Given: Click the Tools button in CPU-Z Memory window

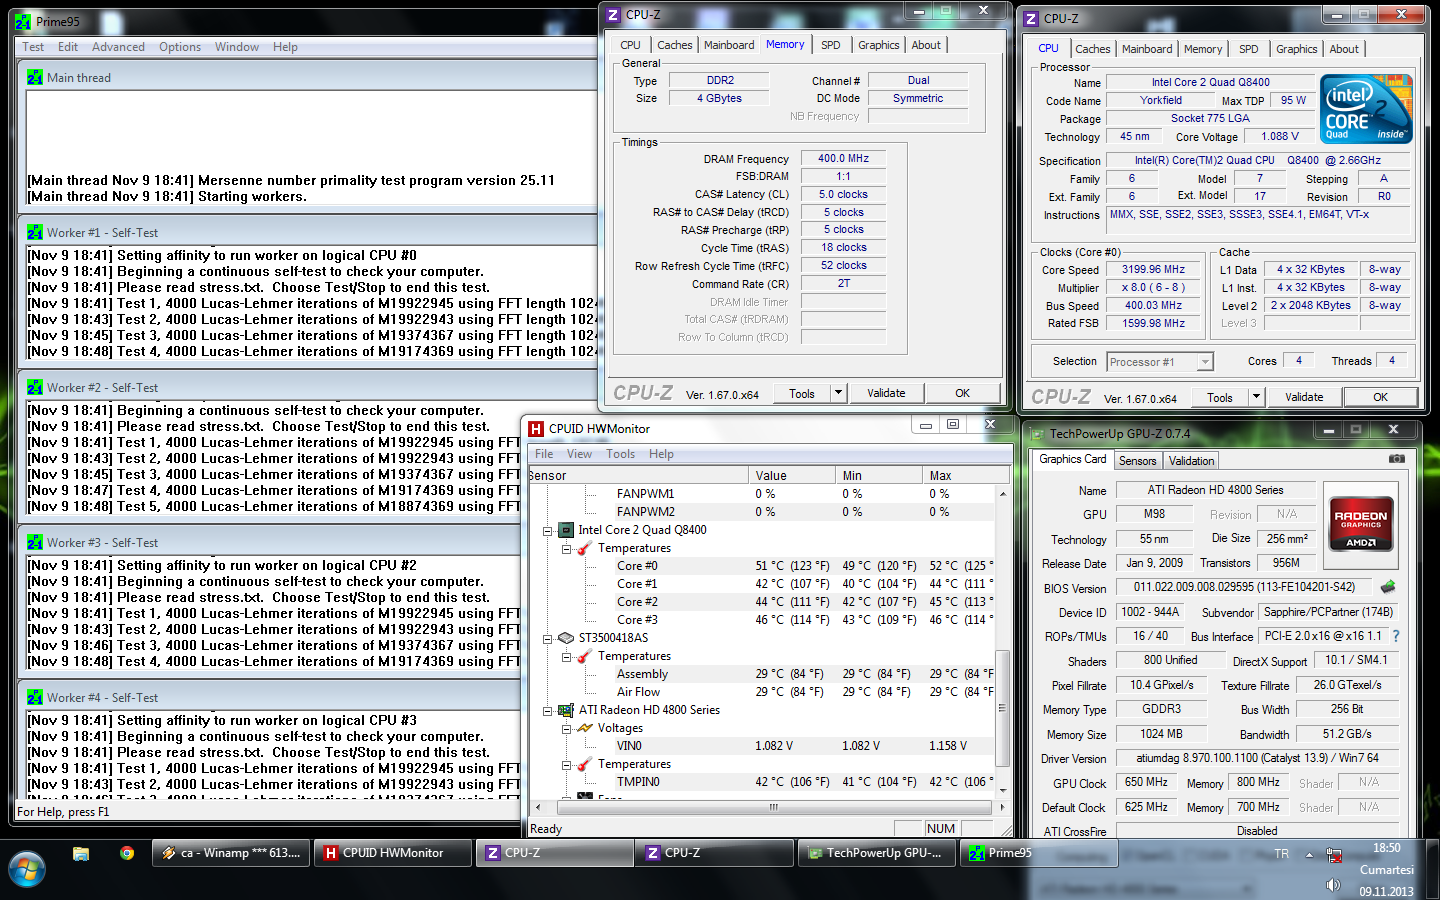Looking at the screenshot, I should [x=802, y=393].
